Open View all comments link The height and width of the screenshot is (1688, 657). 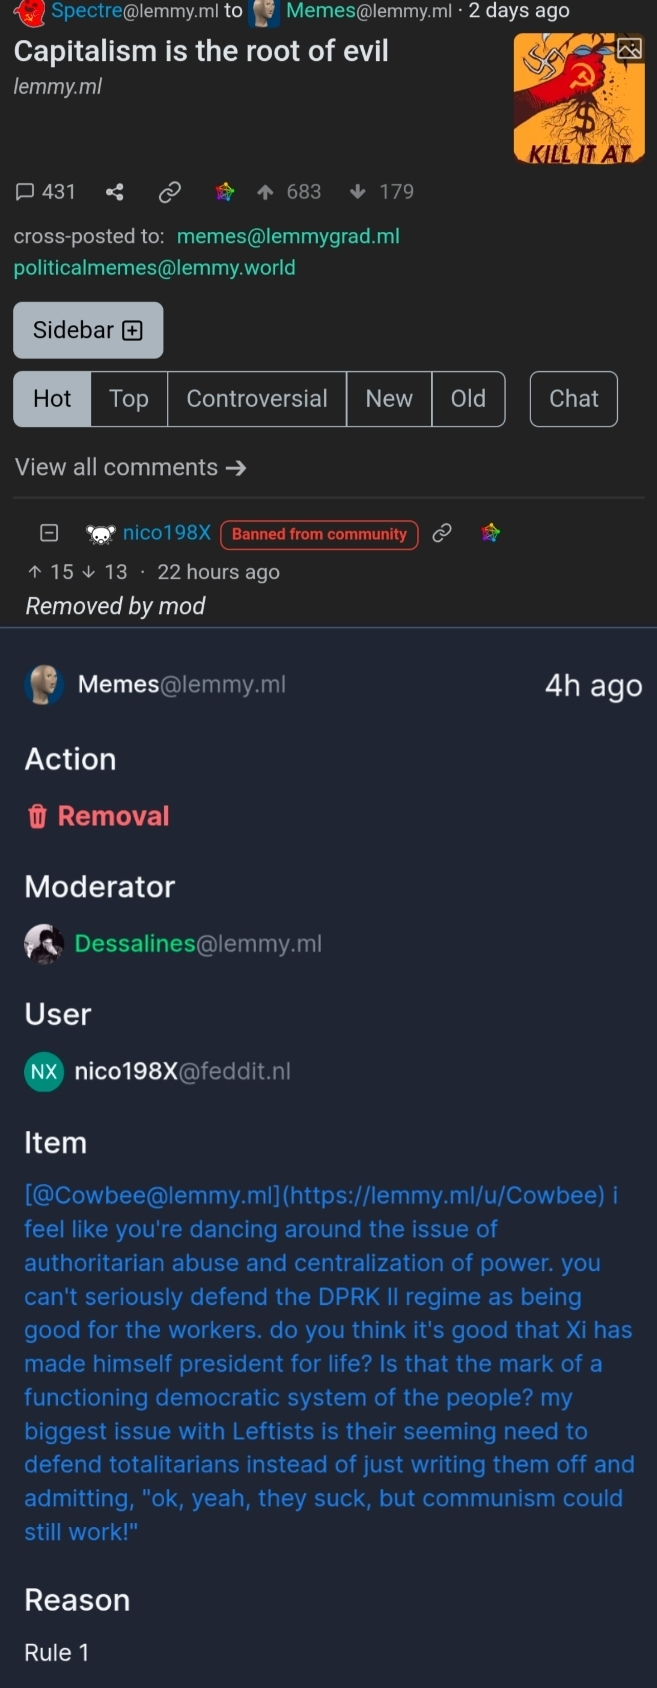[130, 468]
